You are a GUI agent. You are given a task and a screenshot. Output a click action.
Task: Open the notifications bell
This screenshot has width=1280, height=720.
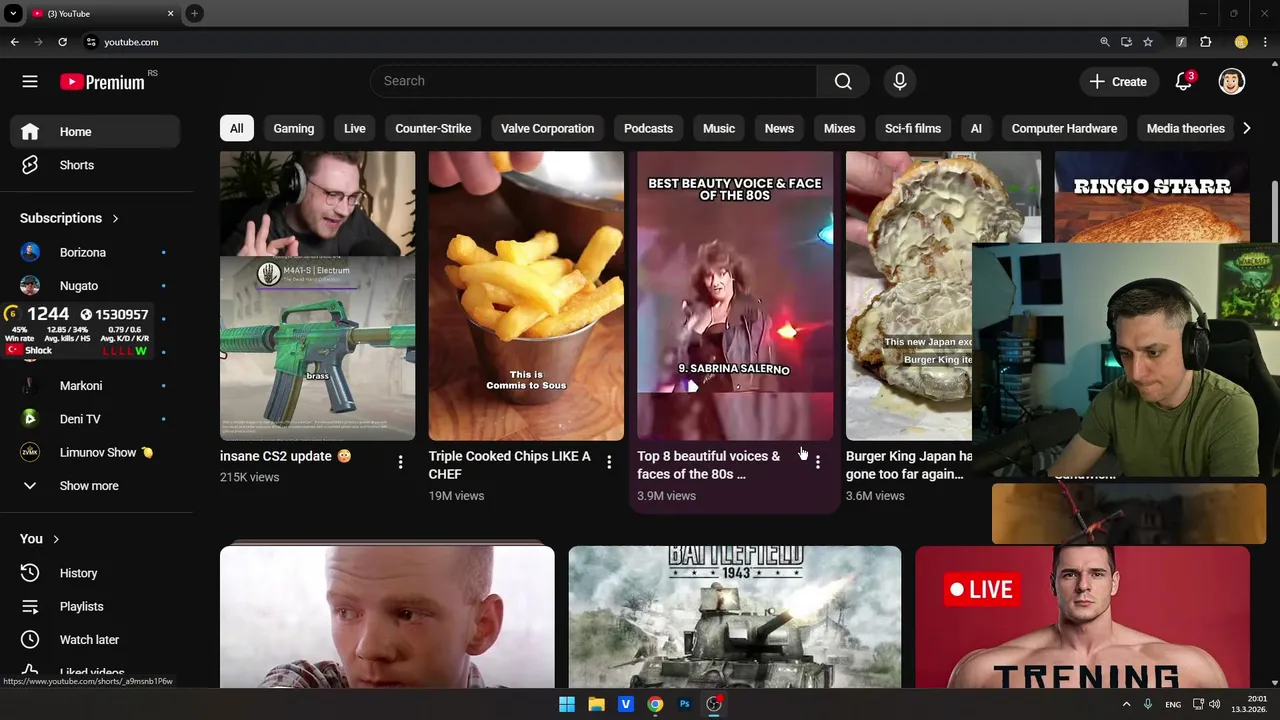coord(1184,81)
